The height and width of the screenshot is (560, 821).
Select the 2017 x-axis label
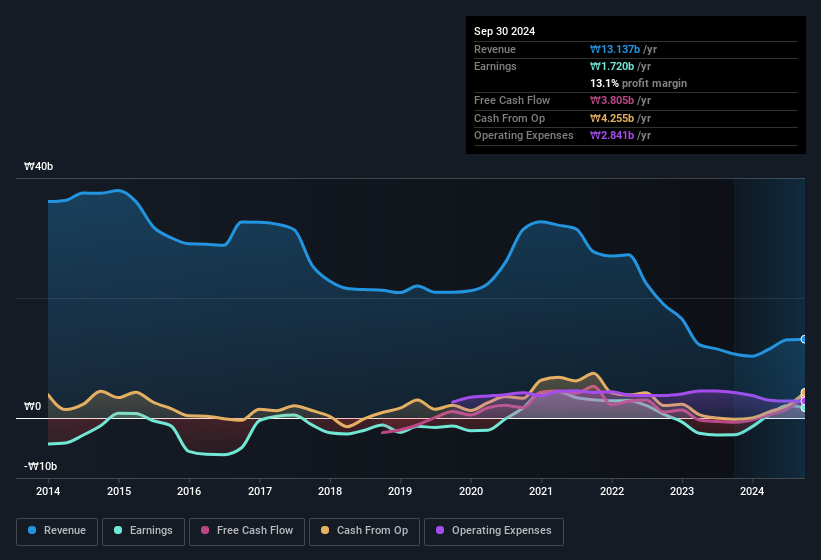click(260, 491)
